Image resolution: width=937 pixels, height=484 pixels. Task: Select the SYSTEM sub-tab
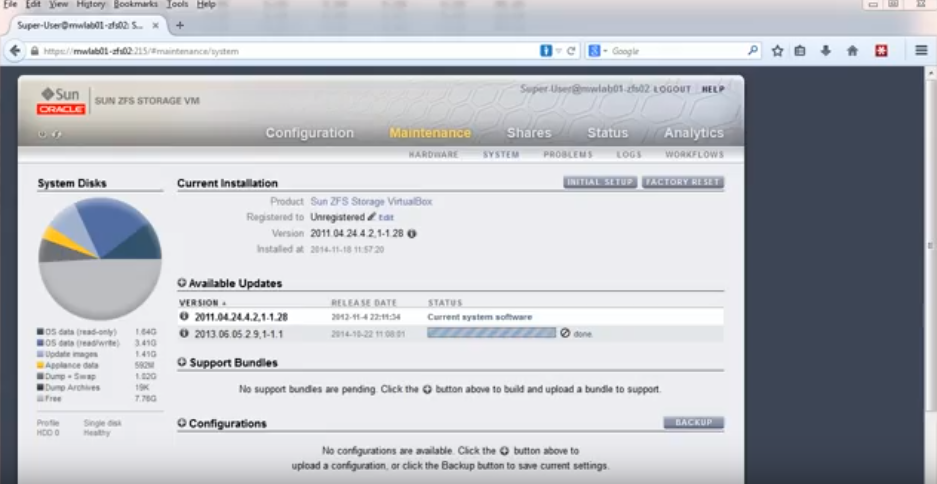(501, 155)
